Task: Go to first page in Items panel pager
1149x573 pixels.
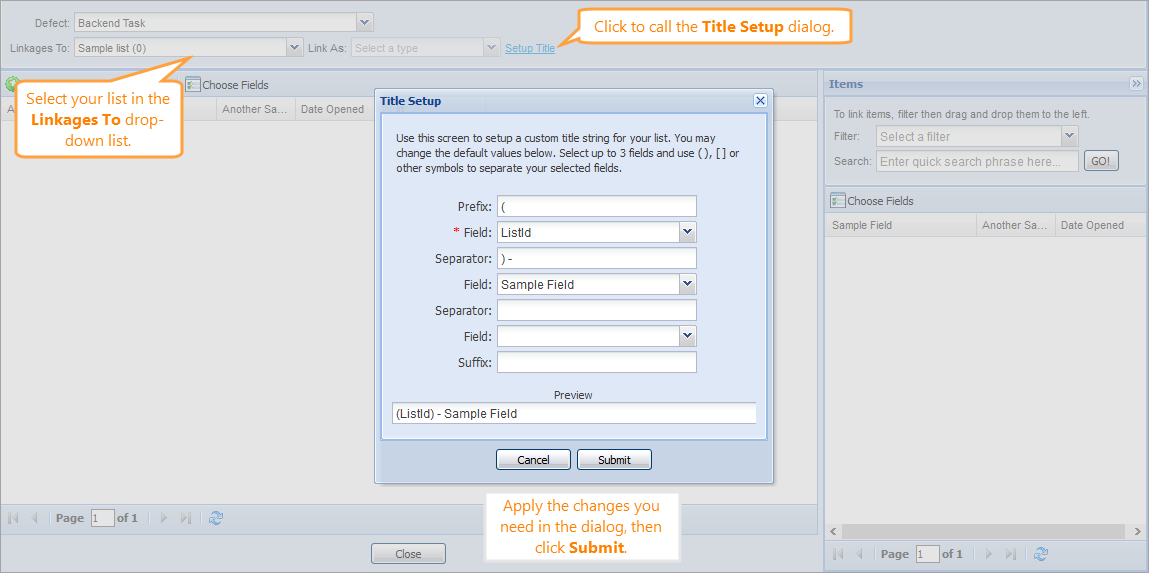Action: (838, 554)
